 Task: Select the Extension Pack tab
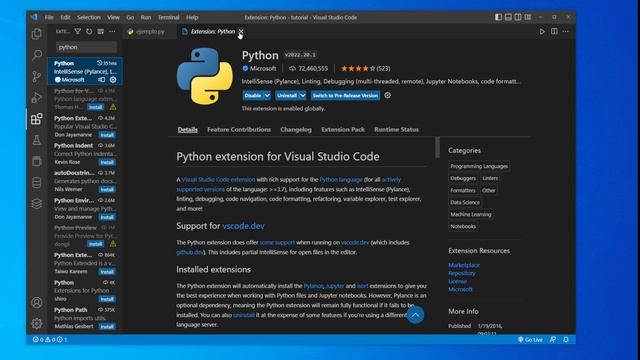point(343,129)
